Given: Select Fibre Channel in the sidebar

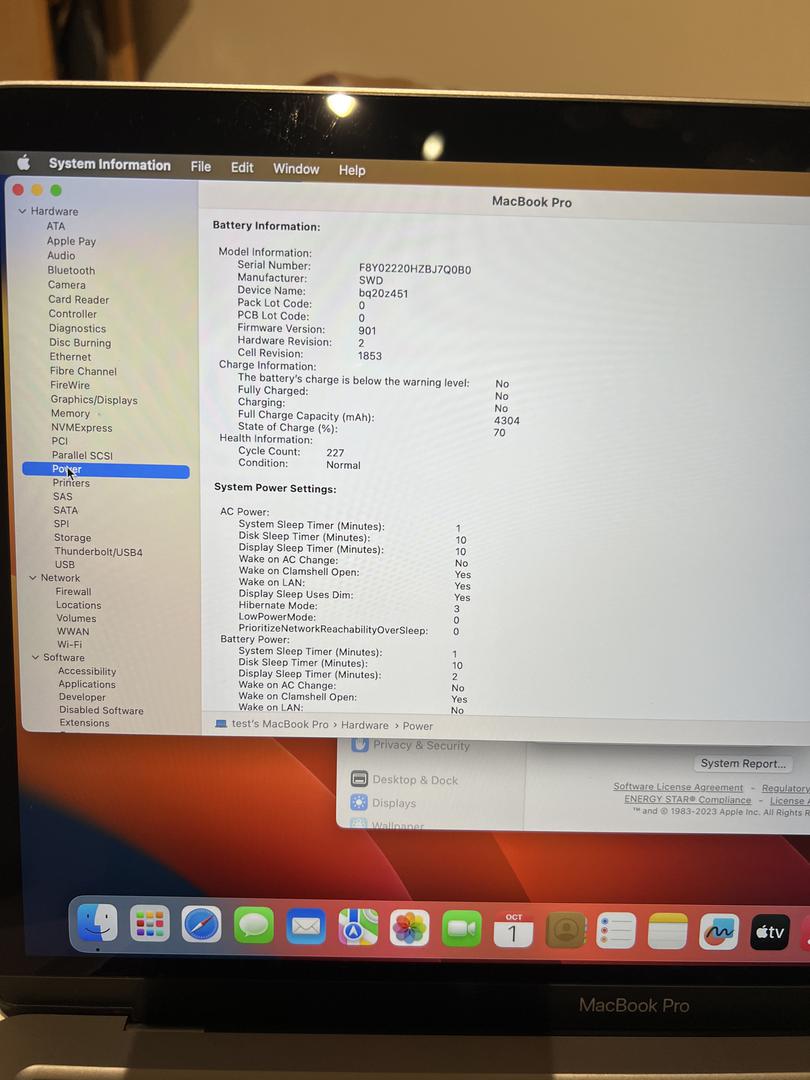Looking at the screenshot, I should tap(83, 371).
